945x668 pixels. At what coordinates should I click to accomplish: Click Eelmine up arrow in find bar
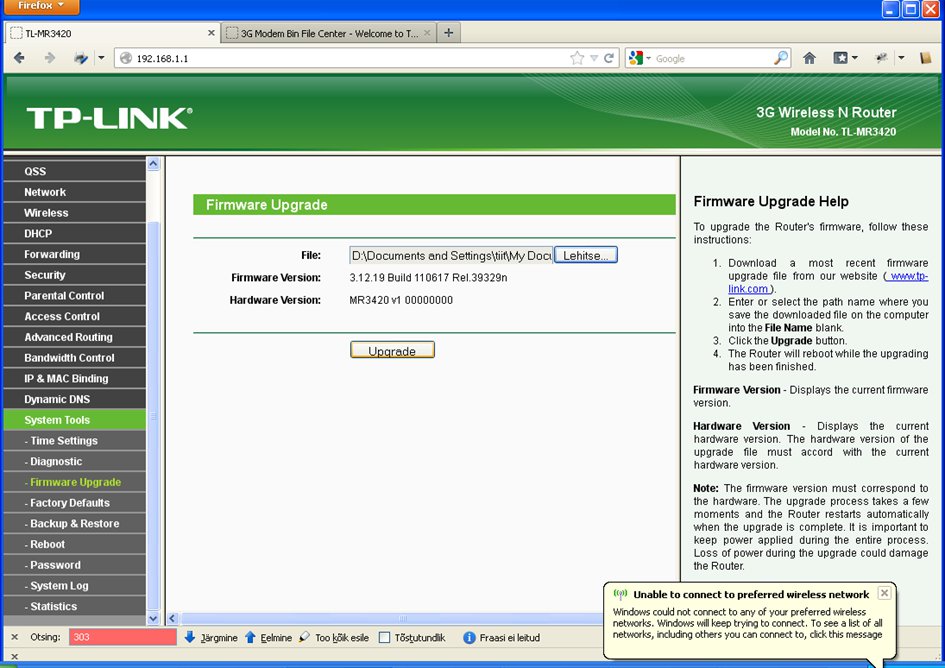[x=268, y=637]
